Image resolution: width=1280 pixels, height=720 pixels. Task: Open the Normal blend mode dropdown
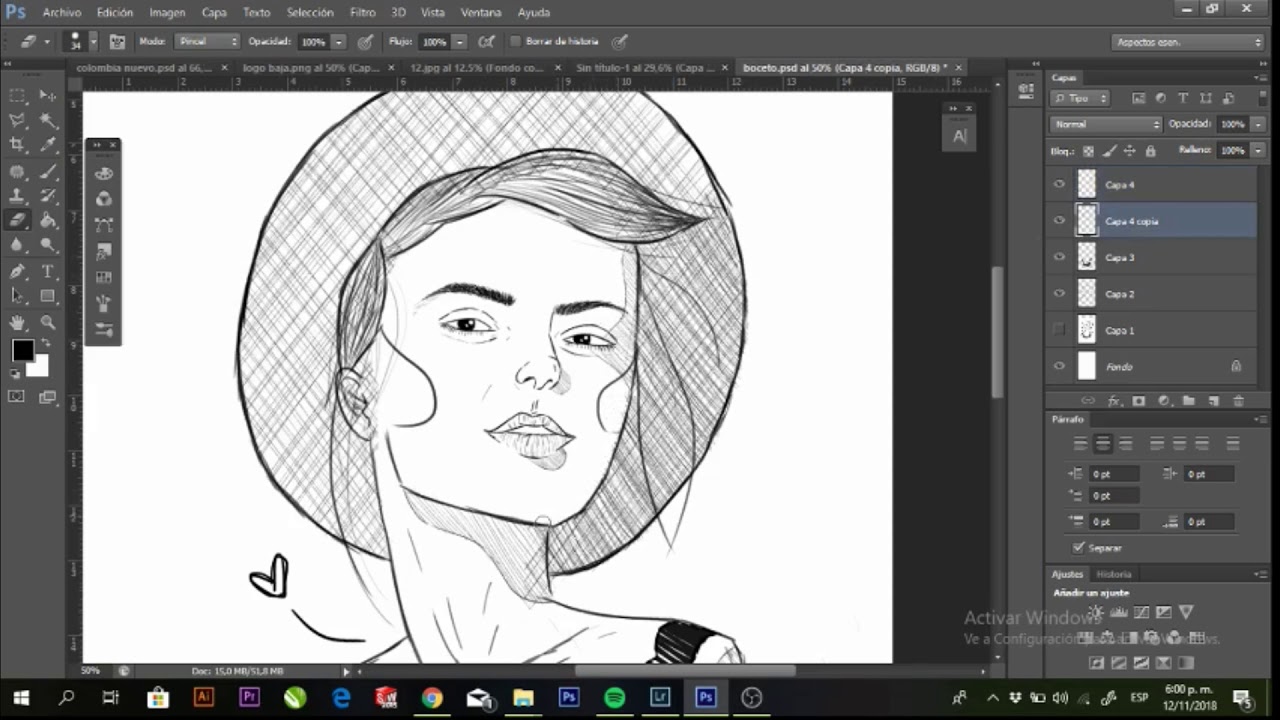1105,124
